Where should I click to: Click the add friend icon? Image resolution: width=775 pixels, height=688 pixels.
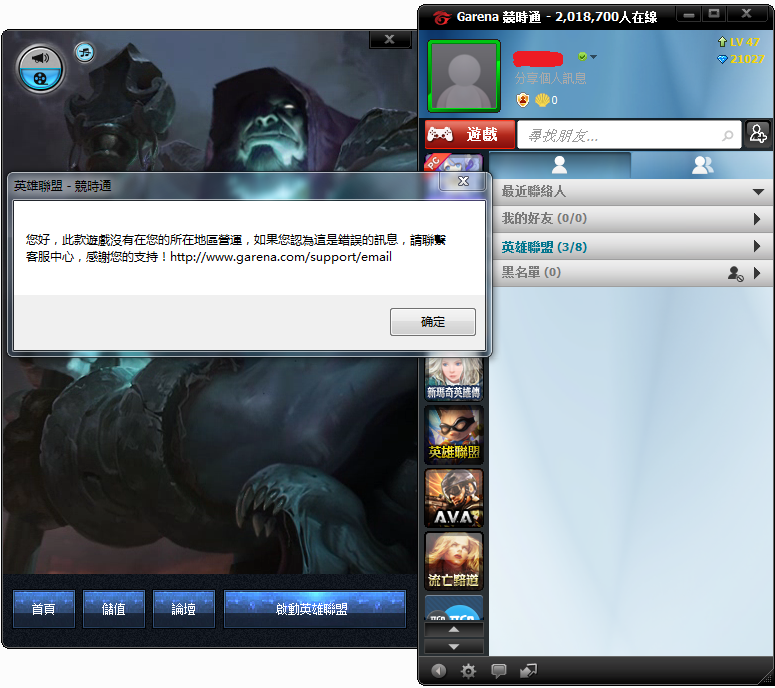point(758,134)
